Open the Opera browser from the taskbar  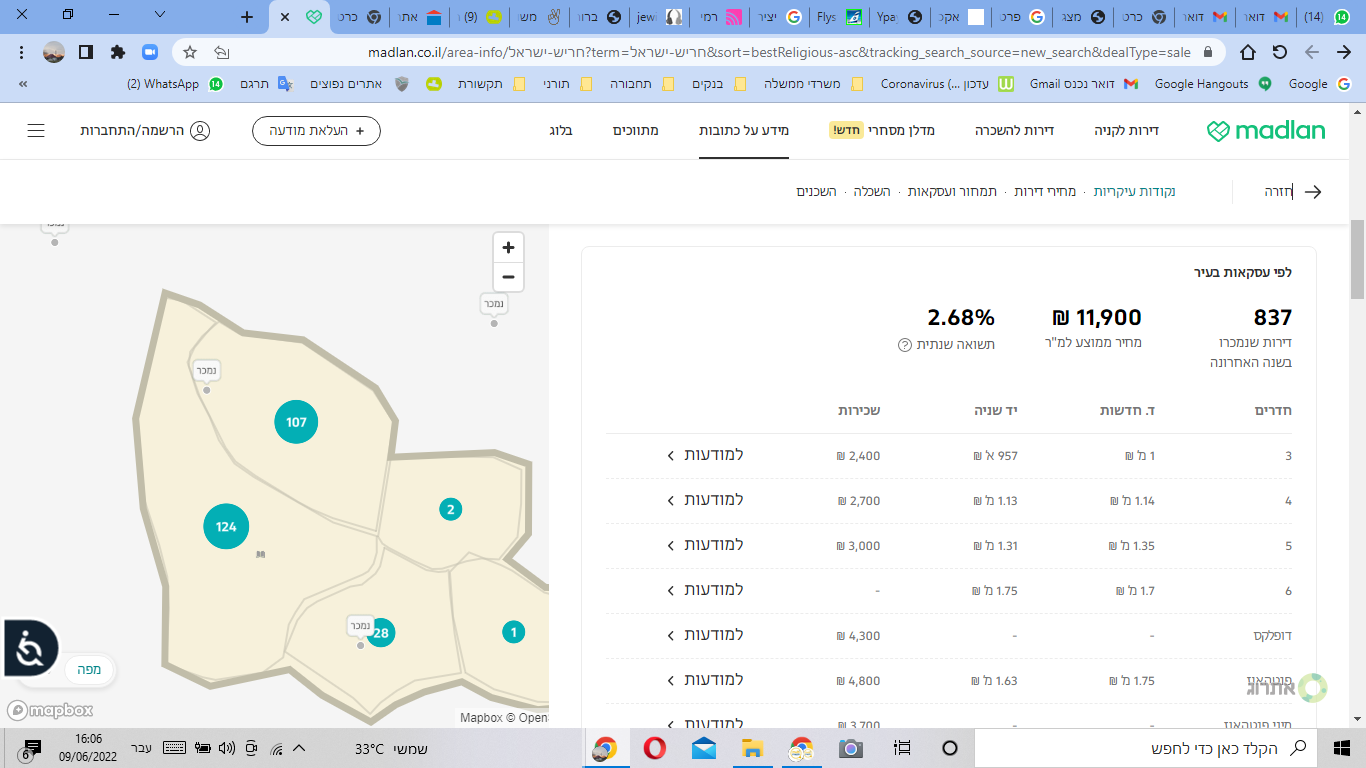[655, 748]
